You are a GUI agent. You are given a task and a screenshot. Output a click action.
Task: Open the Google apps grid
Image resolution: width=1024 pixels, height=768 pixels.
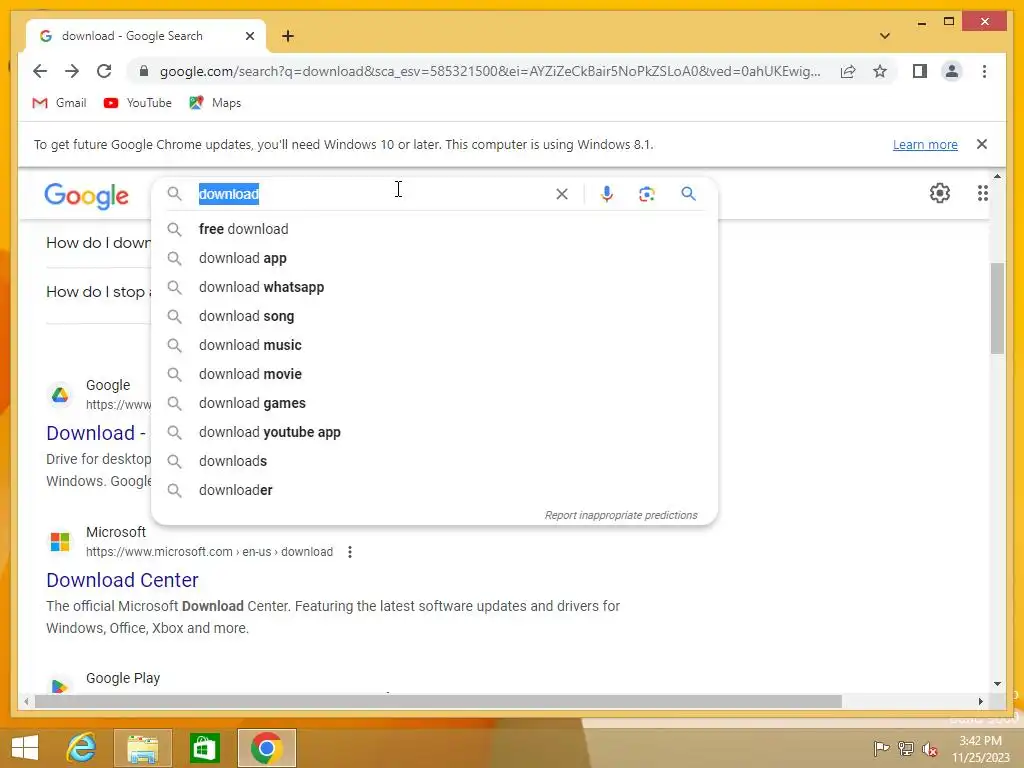(982, 193)
